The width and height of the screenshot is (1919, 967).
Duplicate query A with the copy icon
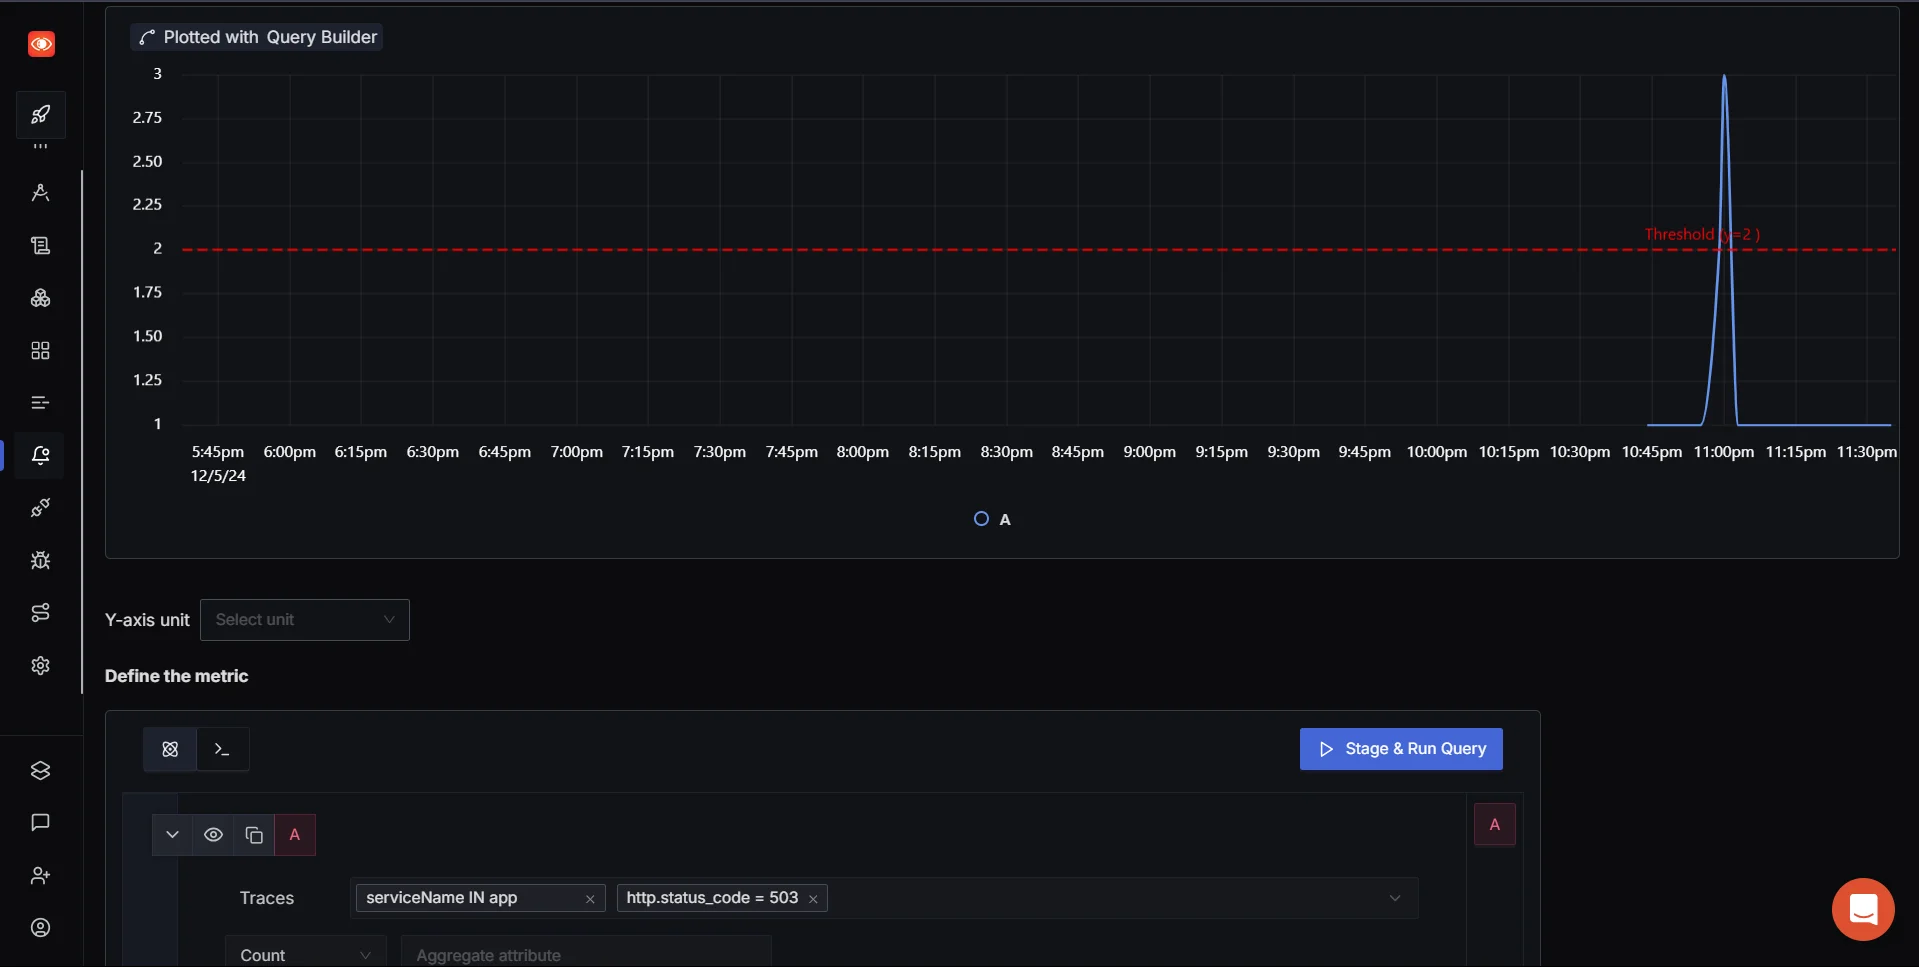point(253,835)
